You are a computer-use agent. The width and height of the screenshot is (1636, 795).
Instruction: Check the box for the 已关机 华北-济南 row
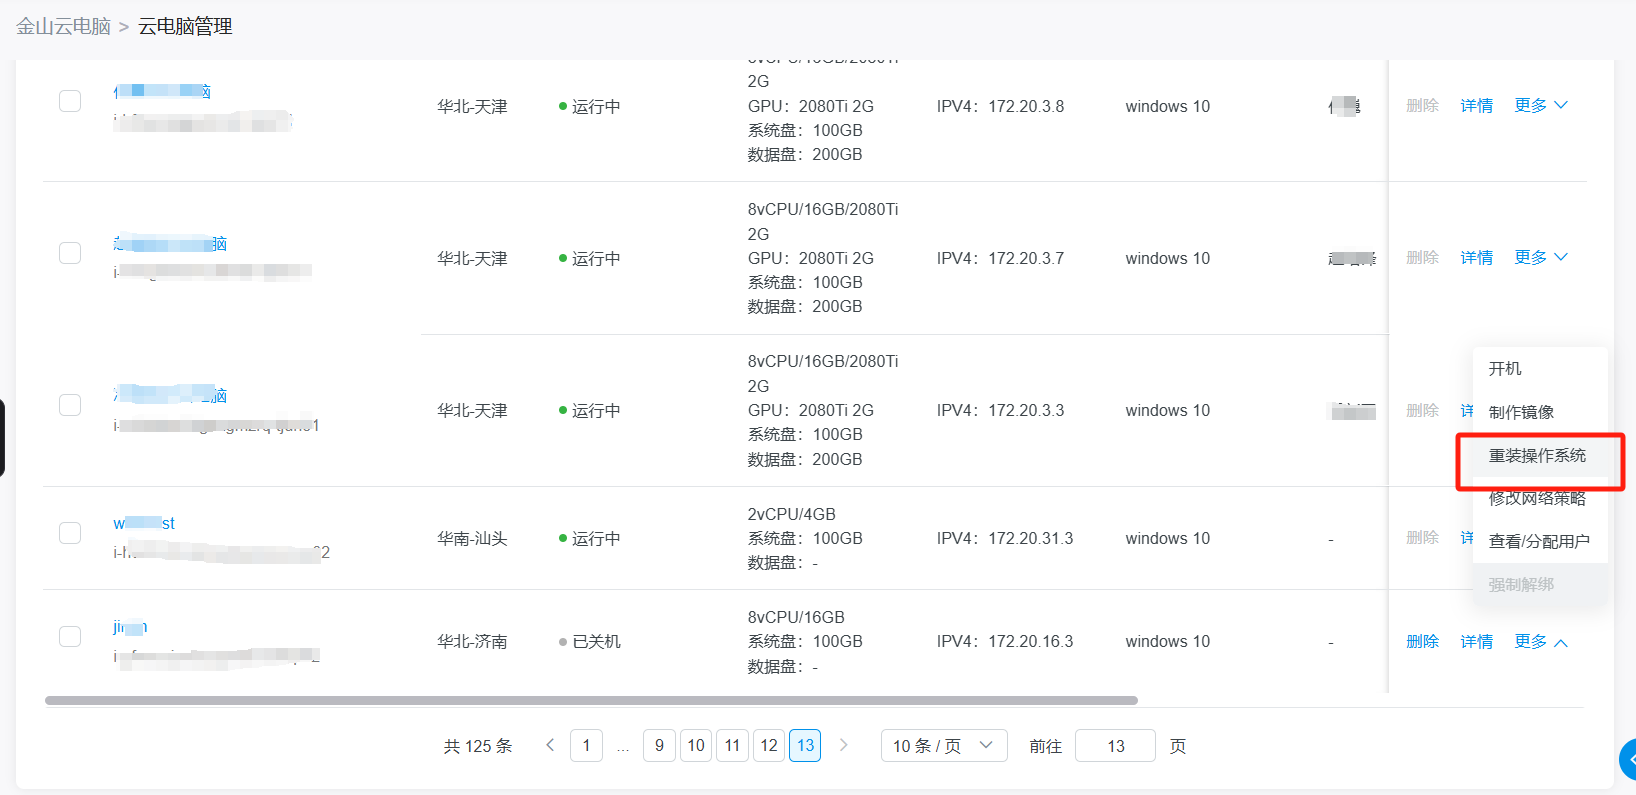[70, 636]
